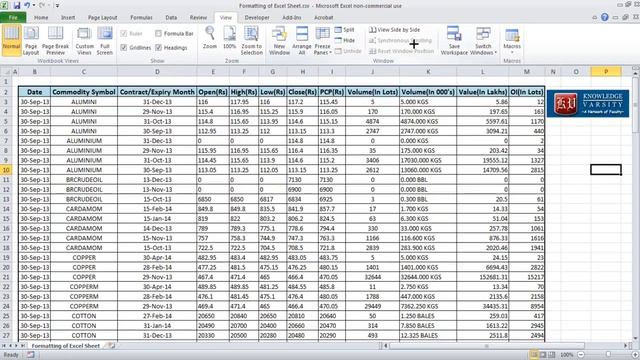The height and width of the screenshot is (360, 640).
Task: Minimize the ribbon with the caret icon
Action: (594, 17)
